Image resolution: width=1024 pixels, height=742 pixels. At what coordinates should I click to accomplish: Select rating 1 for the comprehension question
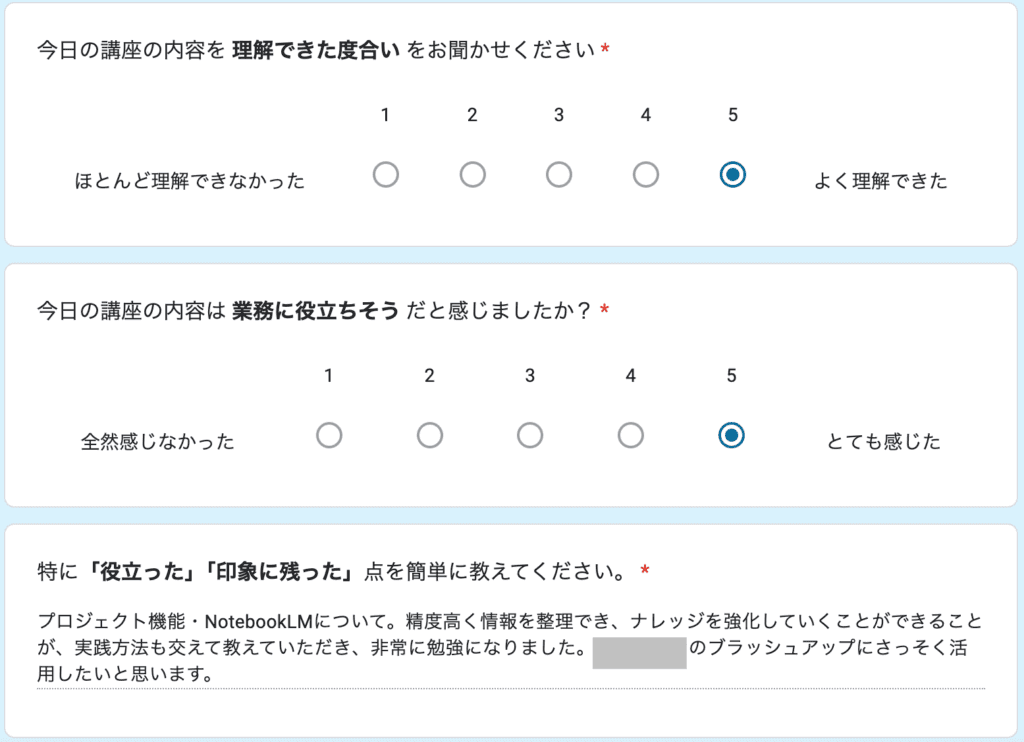pyautogui.click(x=386, y=174)
